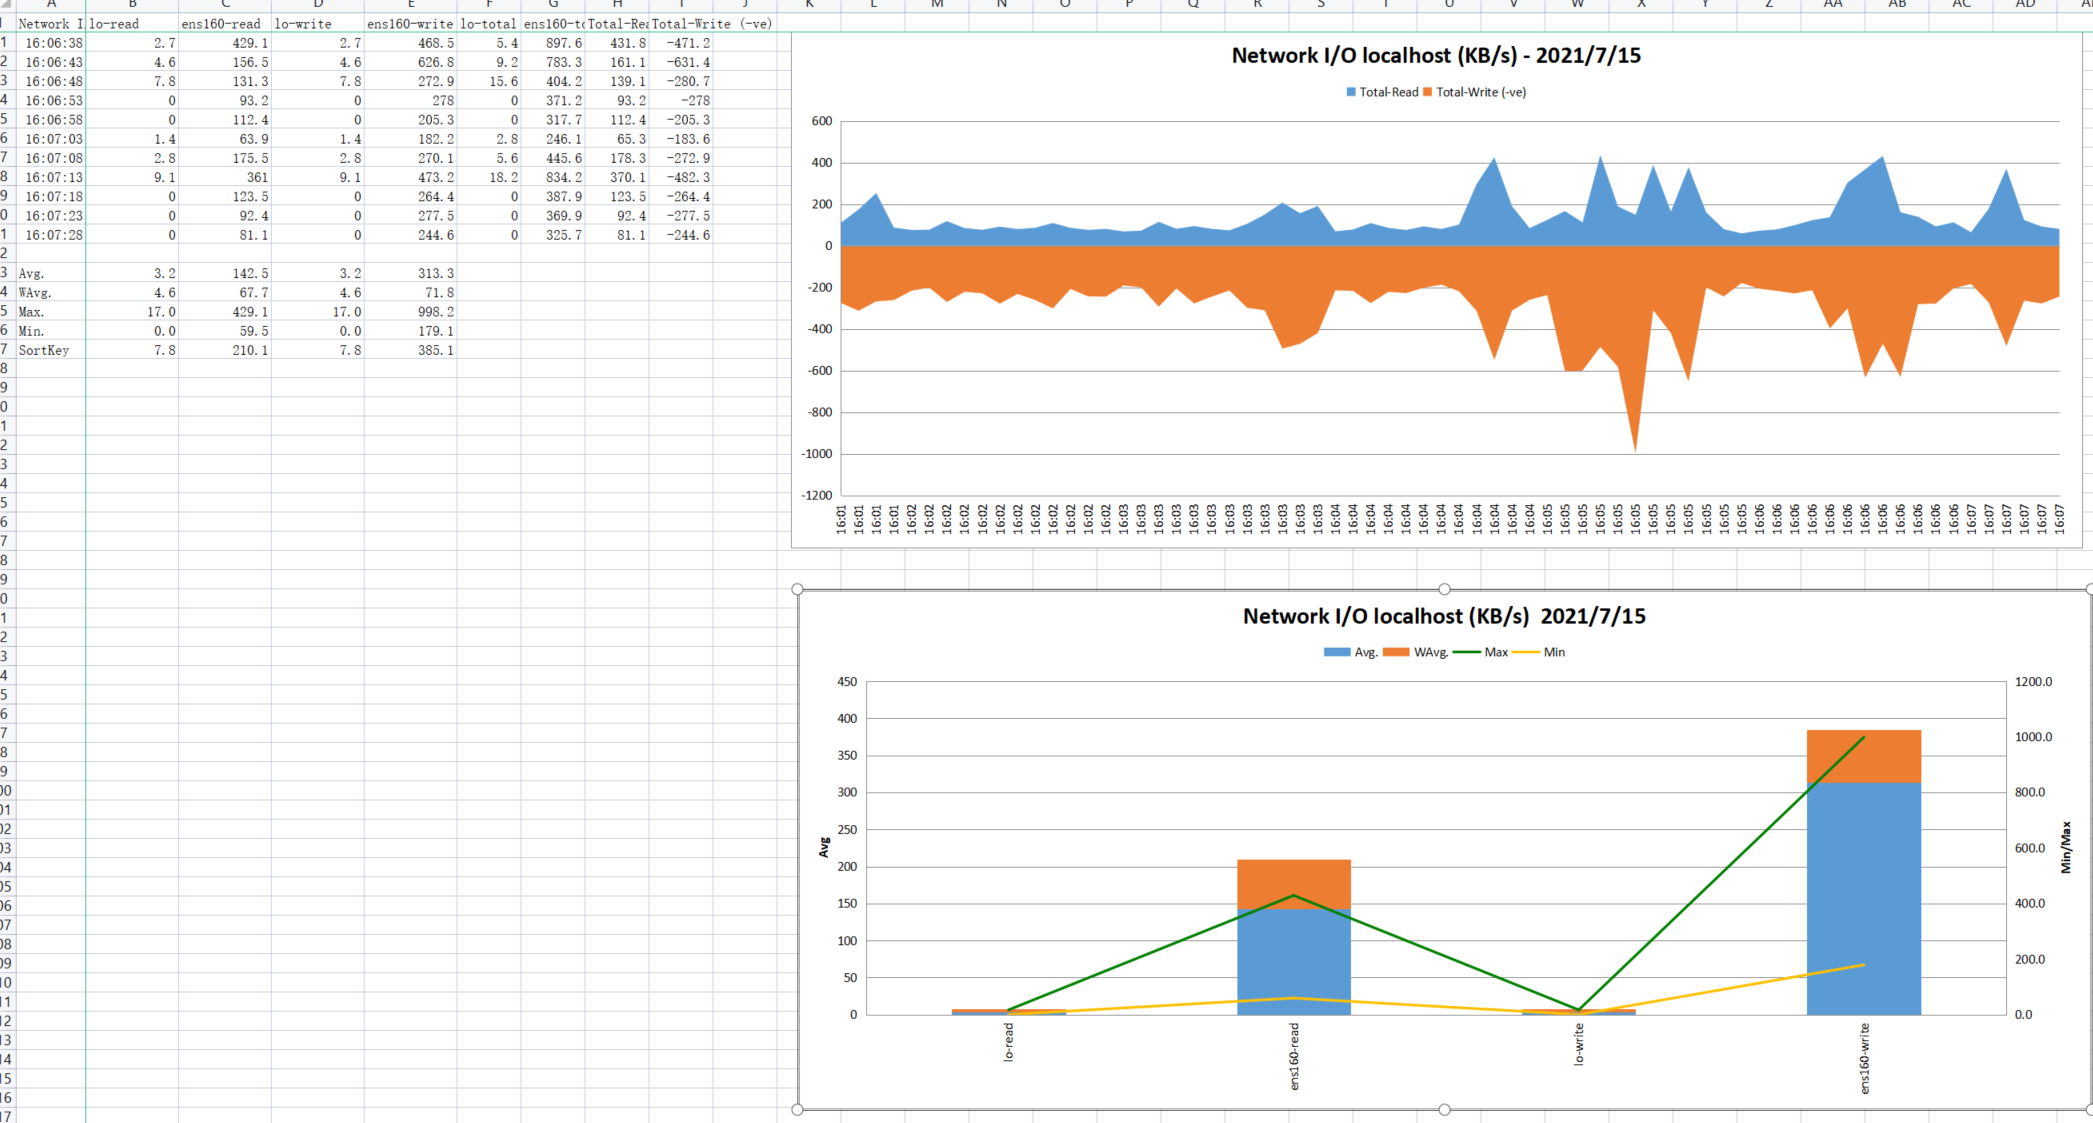
Task: Select the ens160-read header cell
Action: click(x=223, y=24)
